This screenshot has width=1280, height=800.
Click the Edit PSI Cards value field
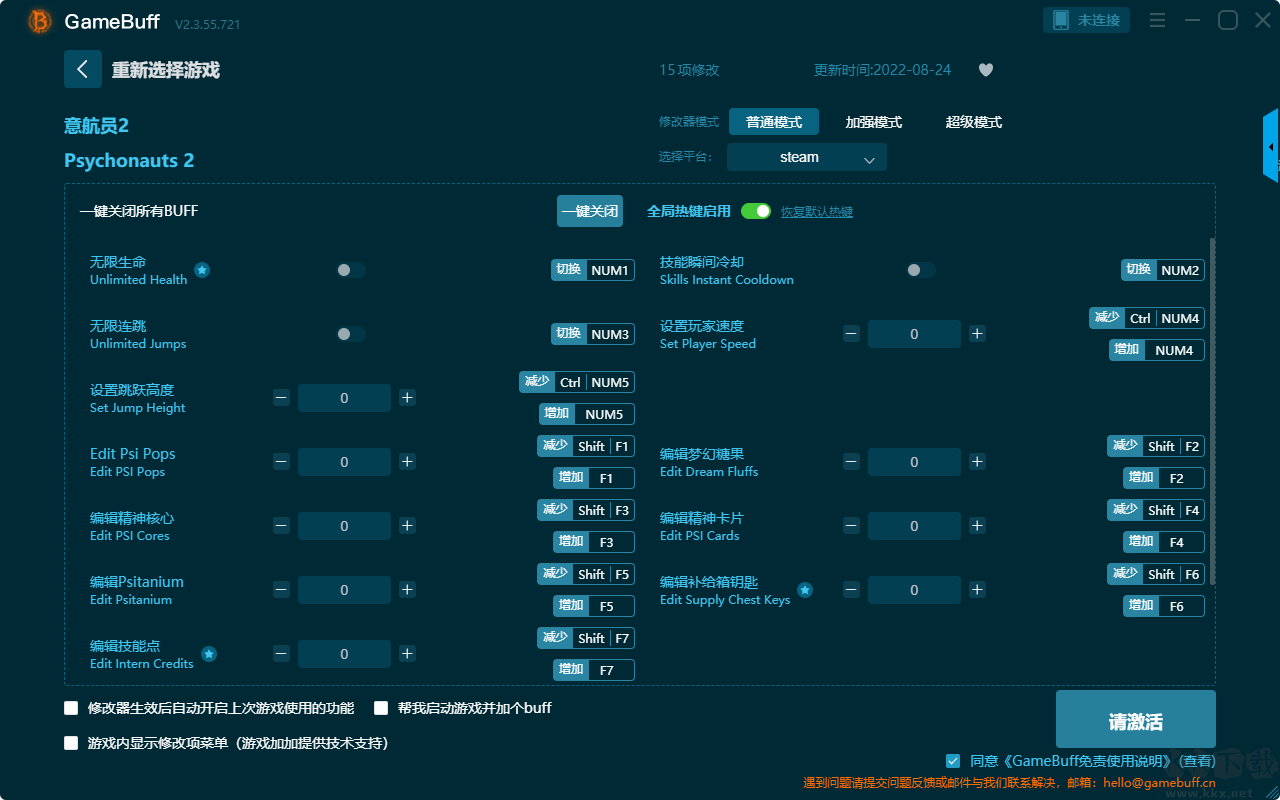(x=914, y=526)
